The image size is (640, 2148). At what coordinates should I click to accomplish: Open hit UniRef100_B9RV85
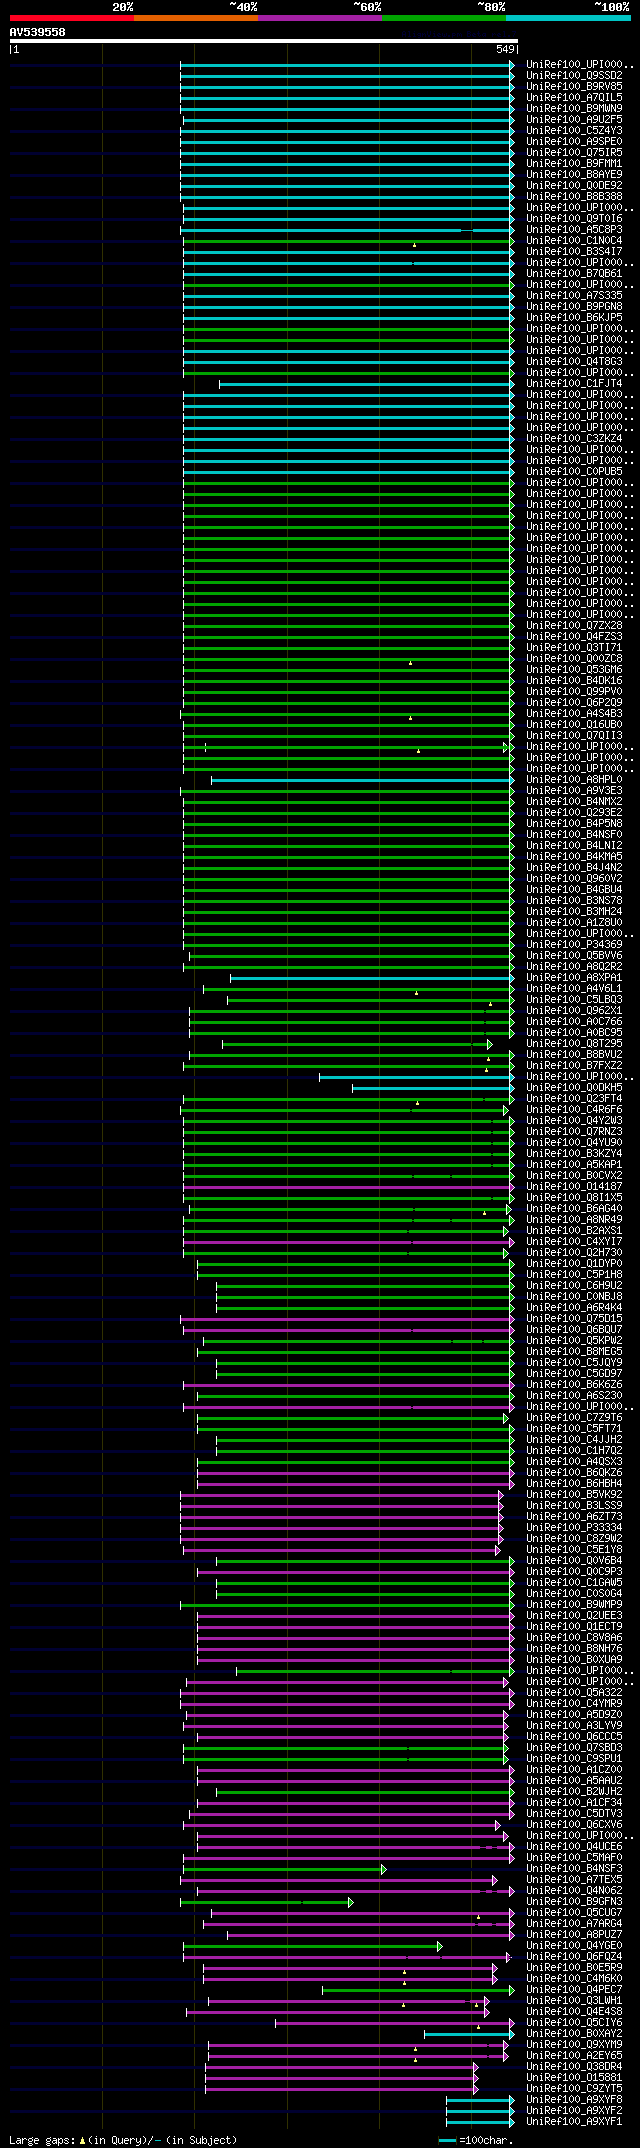click(574, 86)
